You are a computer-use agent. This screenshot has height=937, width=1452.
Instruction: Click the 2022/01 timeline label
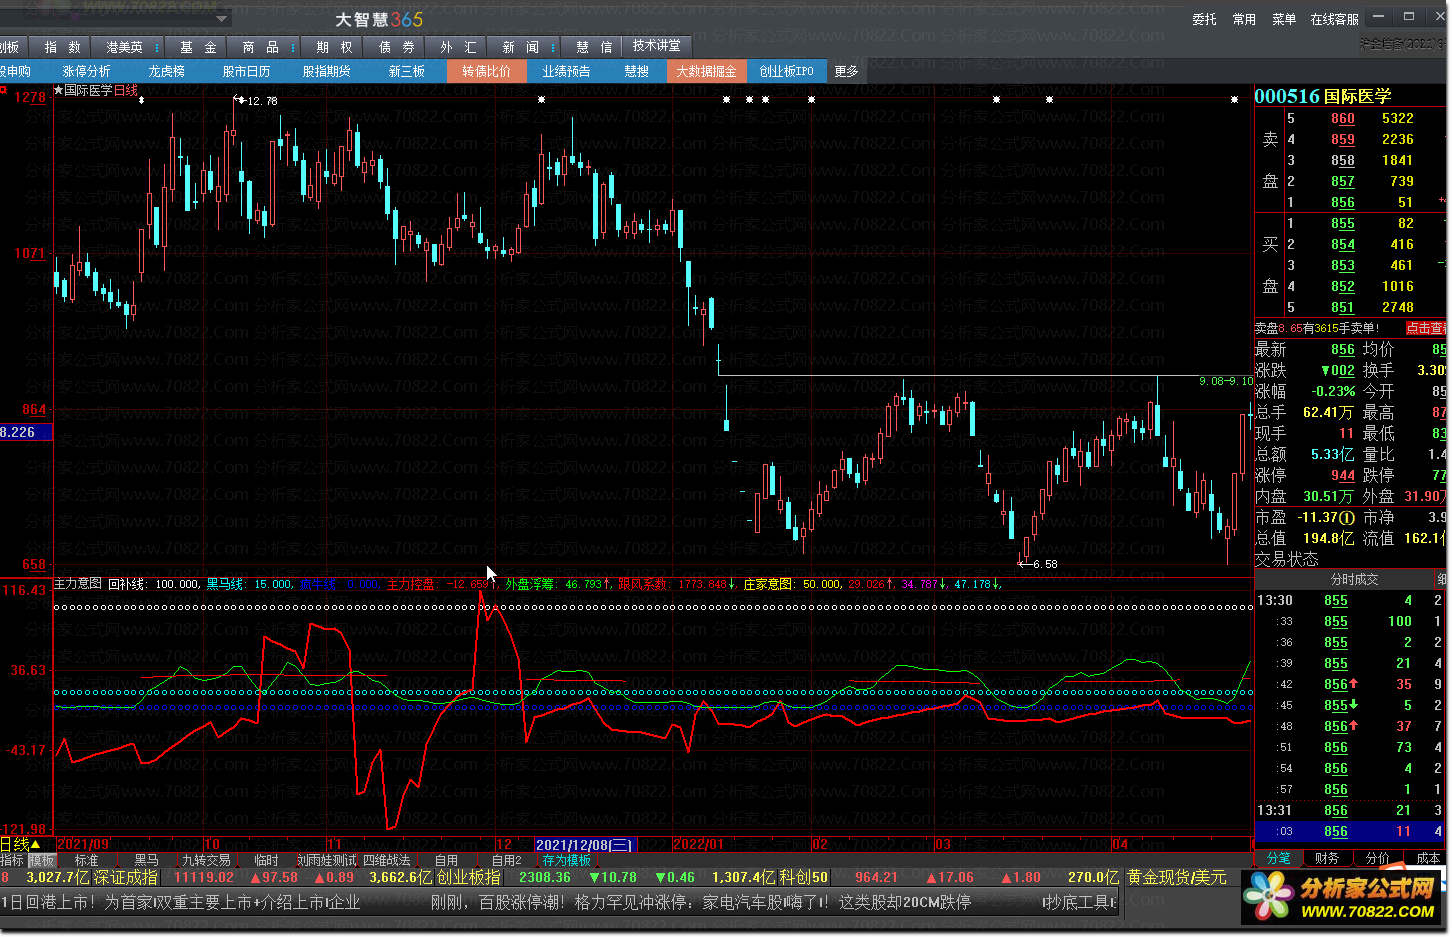pos(698,845)
